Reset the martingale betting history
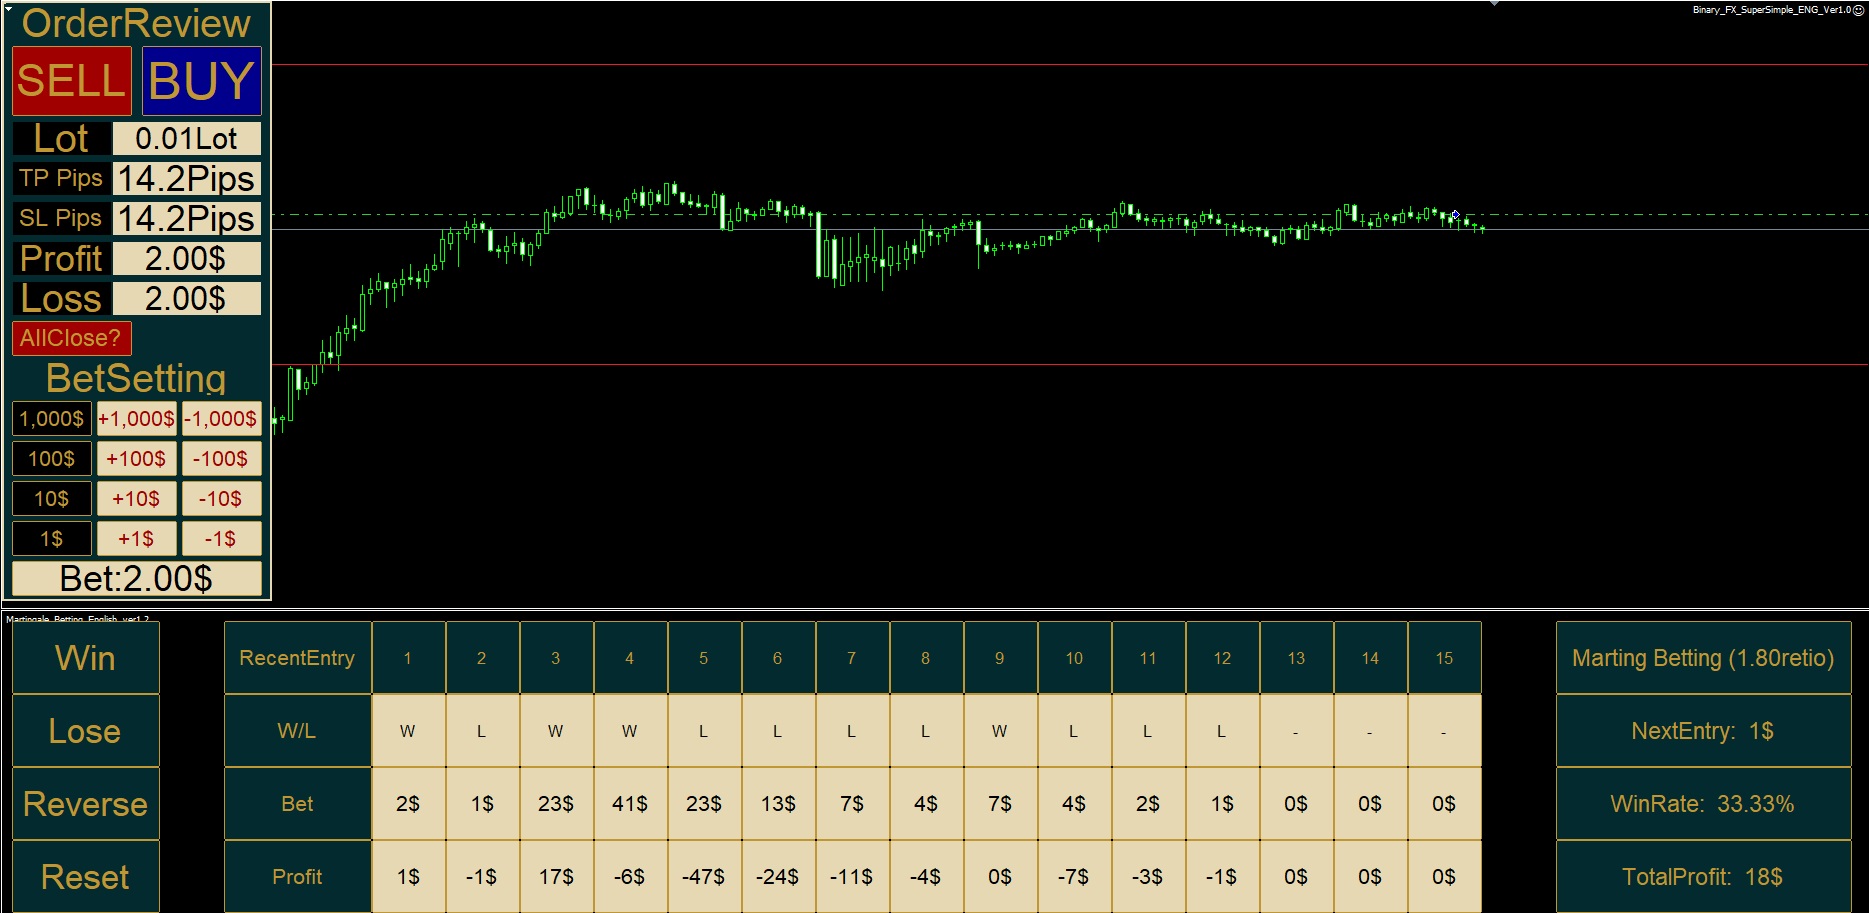The image size is (1869, 913). tap(85, 877)
